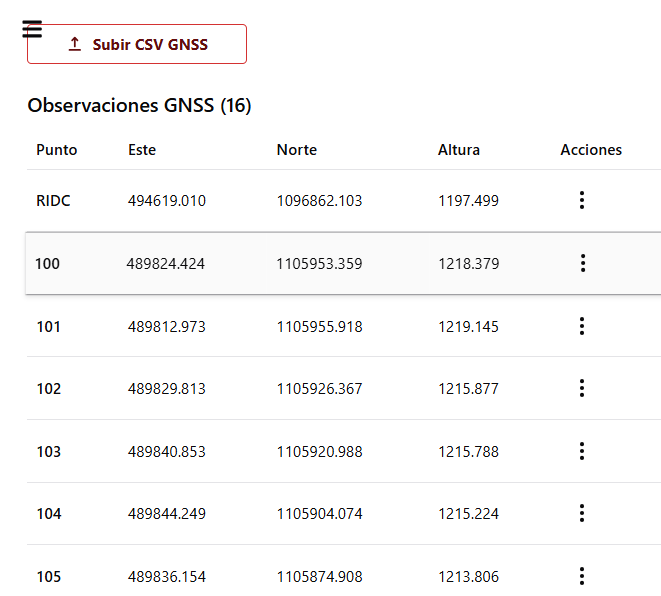The width and height of the screenshot is (661, 596).
Task: Click the Punto column header
Action: coord(56,150)
